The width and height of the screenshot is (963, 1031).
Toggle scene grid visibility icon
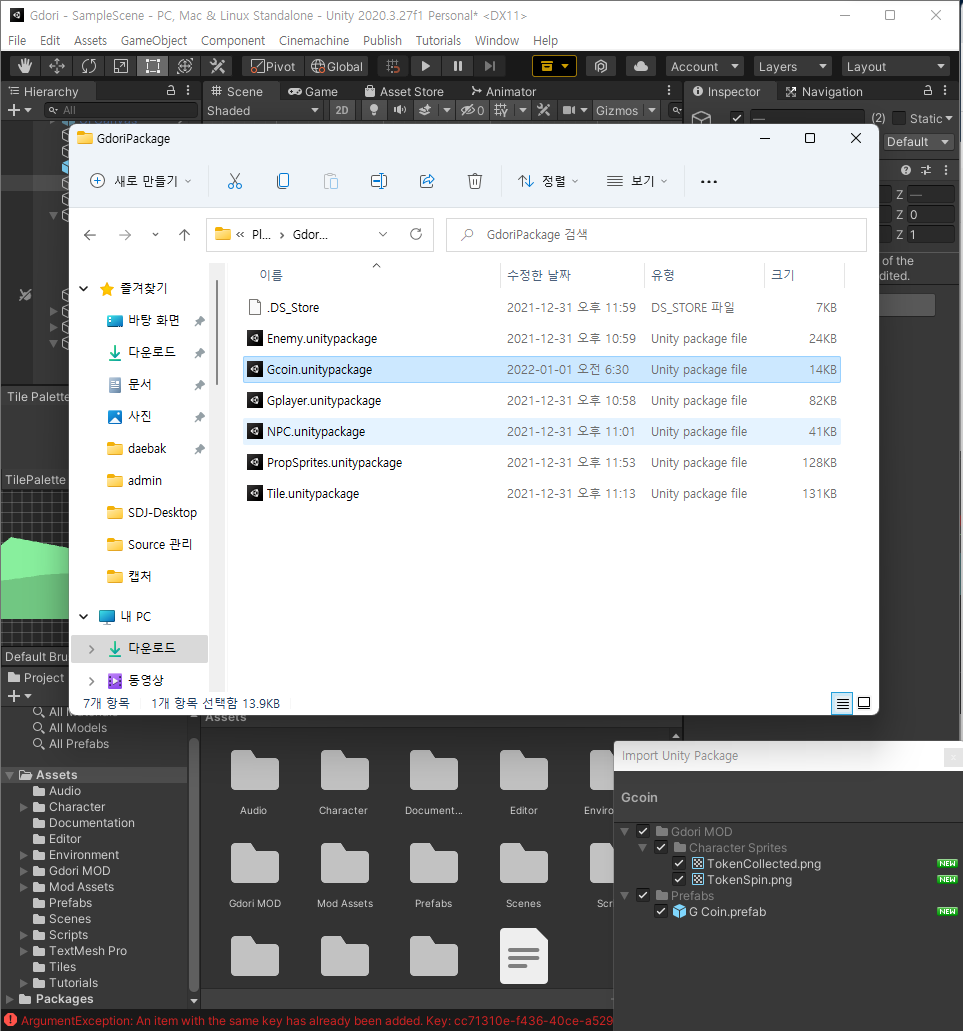pyautogui.click(x=502, y=110)
